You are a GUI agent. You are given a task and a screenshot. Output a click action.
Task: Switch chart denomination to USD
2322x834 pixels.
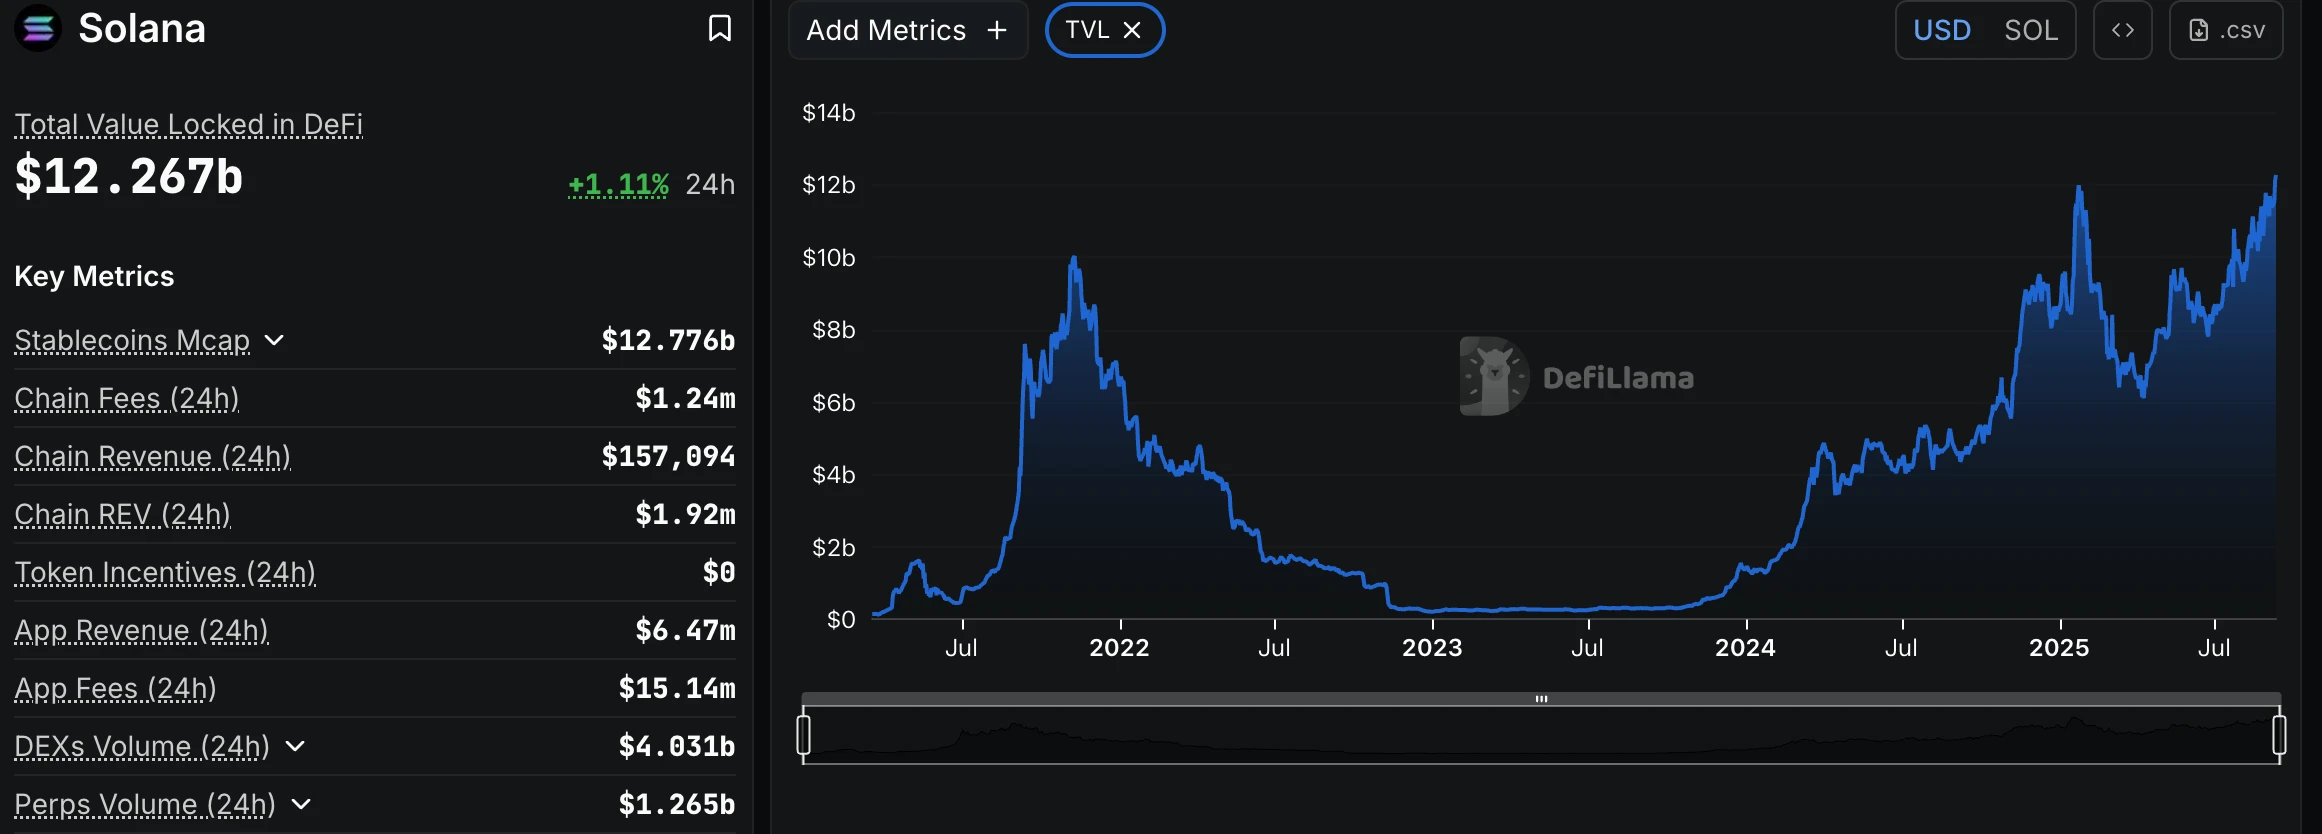[x=1942, y=30]
